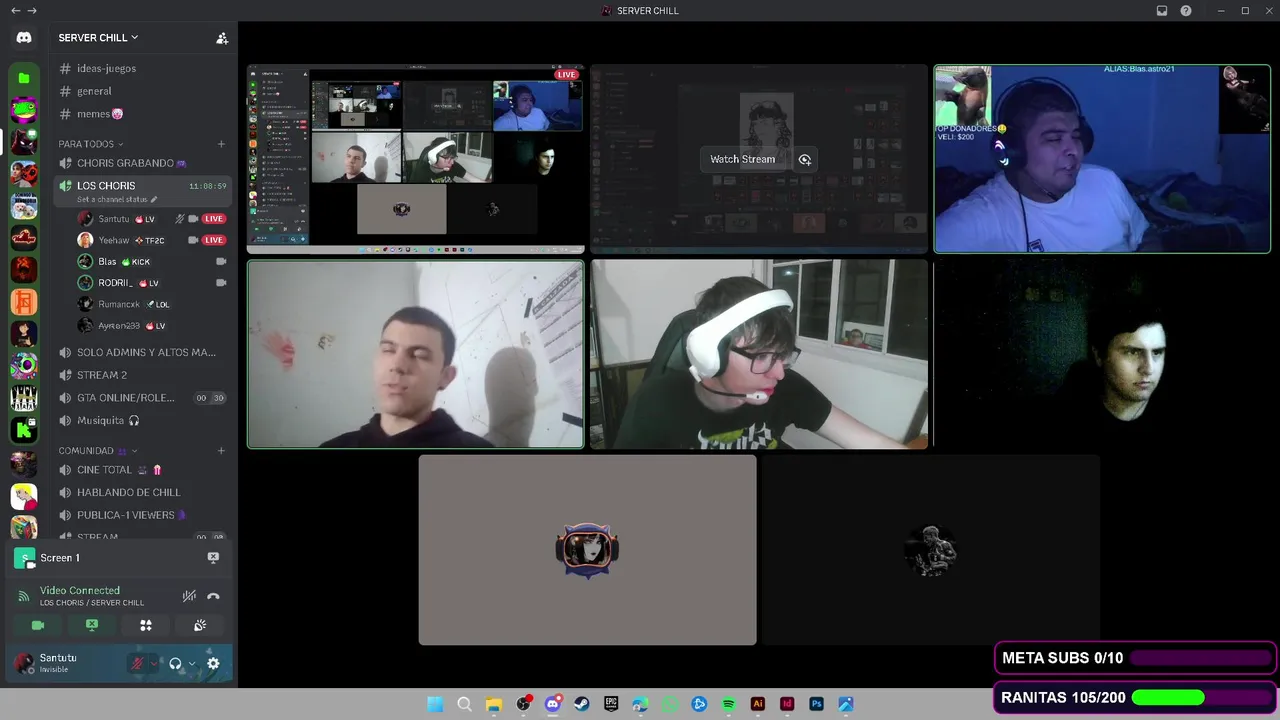
Task: Open Adobe InDesign from taskbar
Action: [x=787, y=704]
